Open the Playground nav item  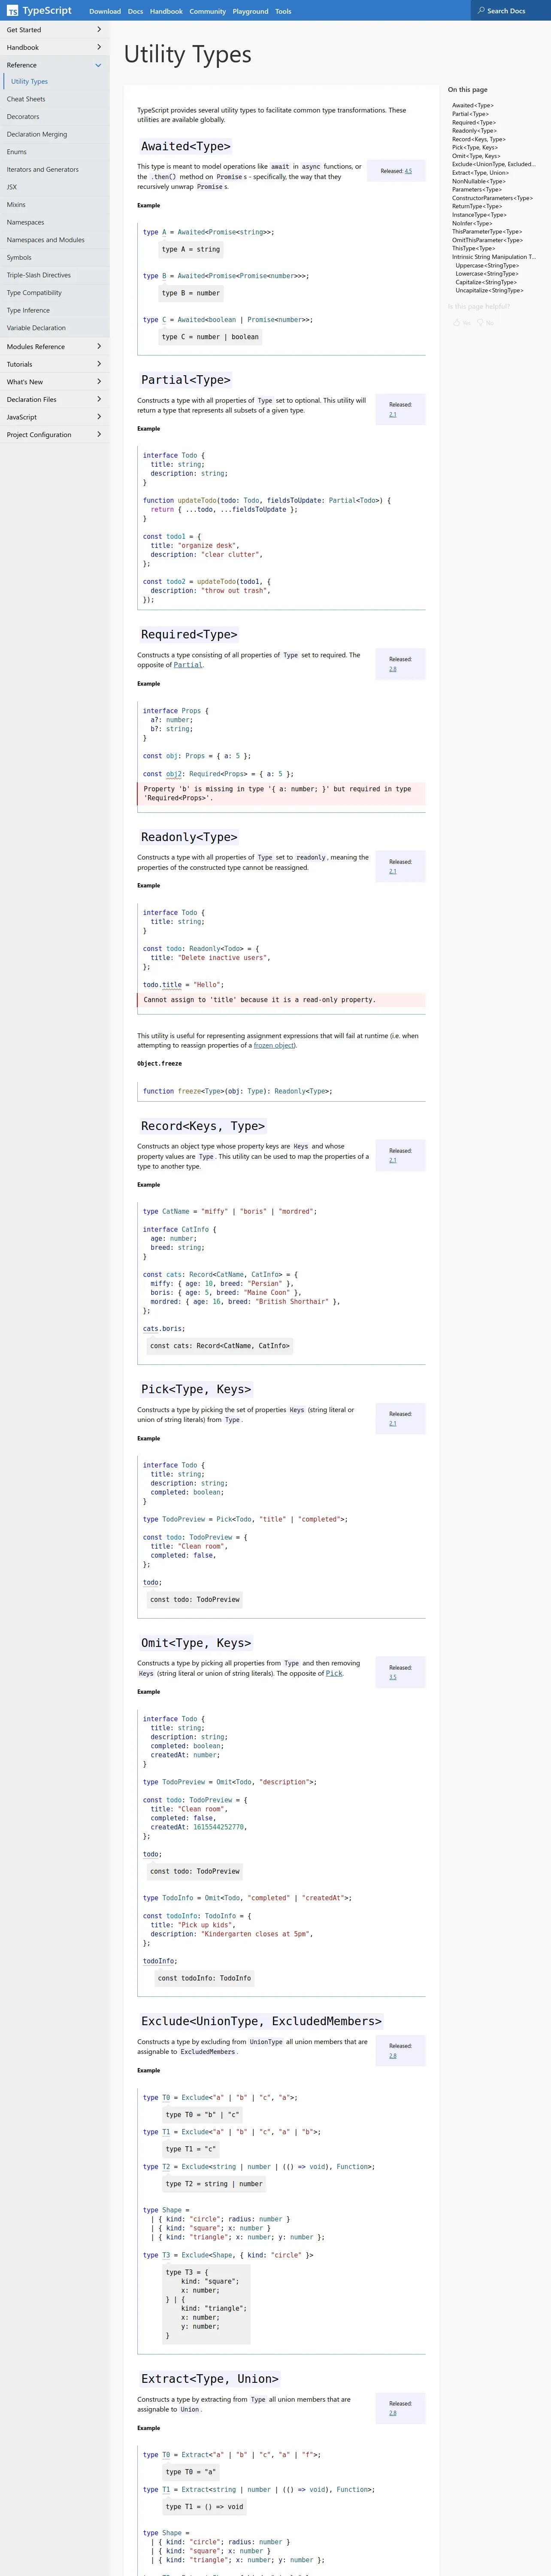pos(250,11)
